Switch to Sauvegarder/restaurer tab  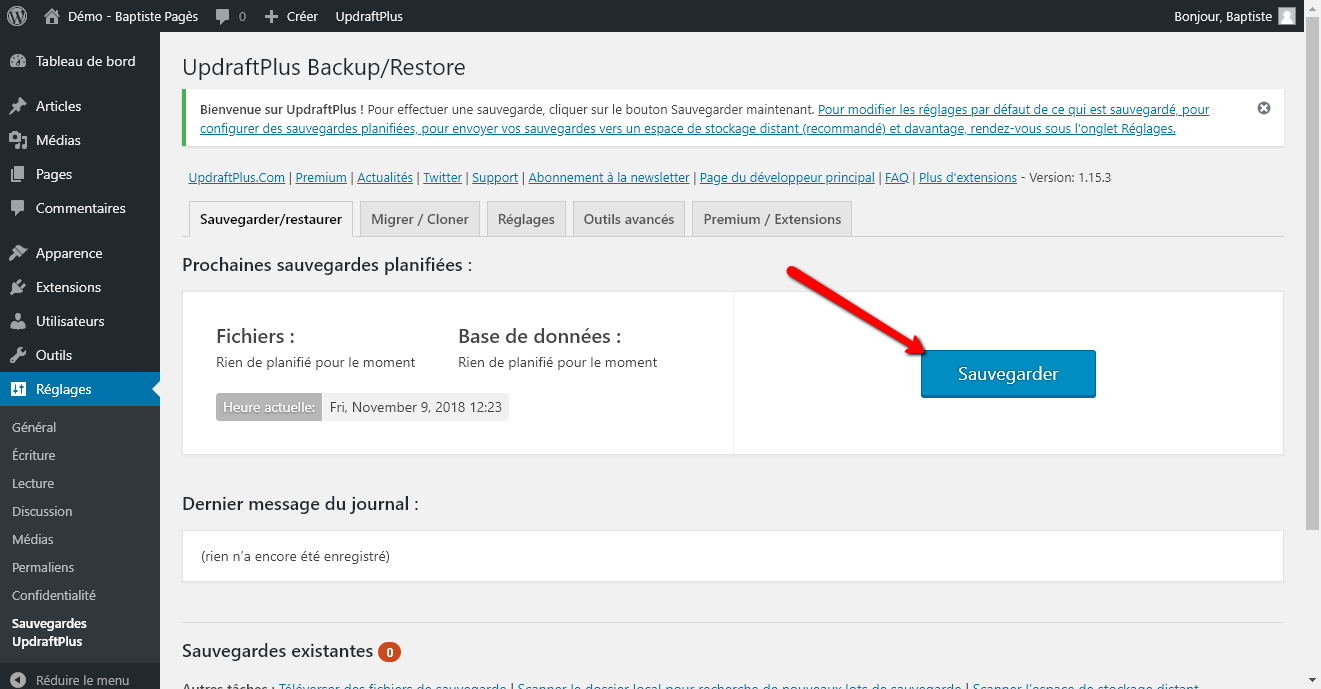click(x=271, y=219)
